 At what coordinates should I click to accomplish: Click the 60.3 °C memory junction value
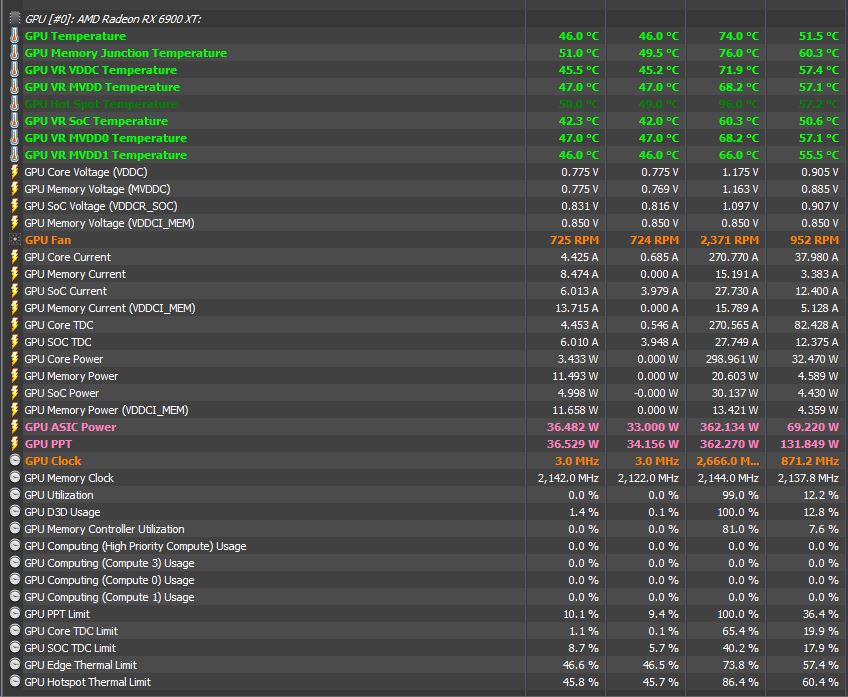click(x=819, y=53)
